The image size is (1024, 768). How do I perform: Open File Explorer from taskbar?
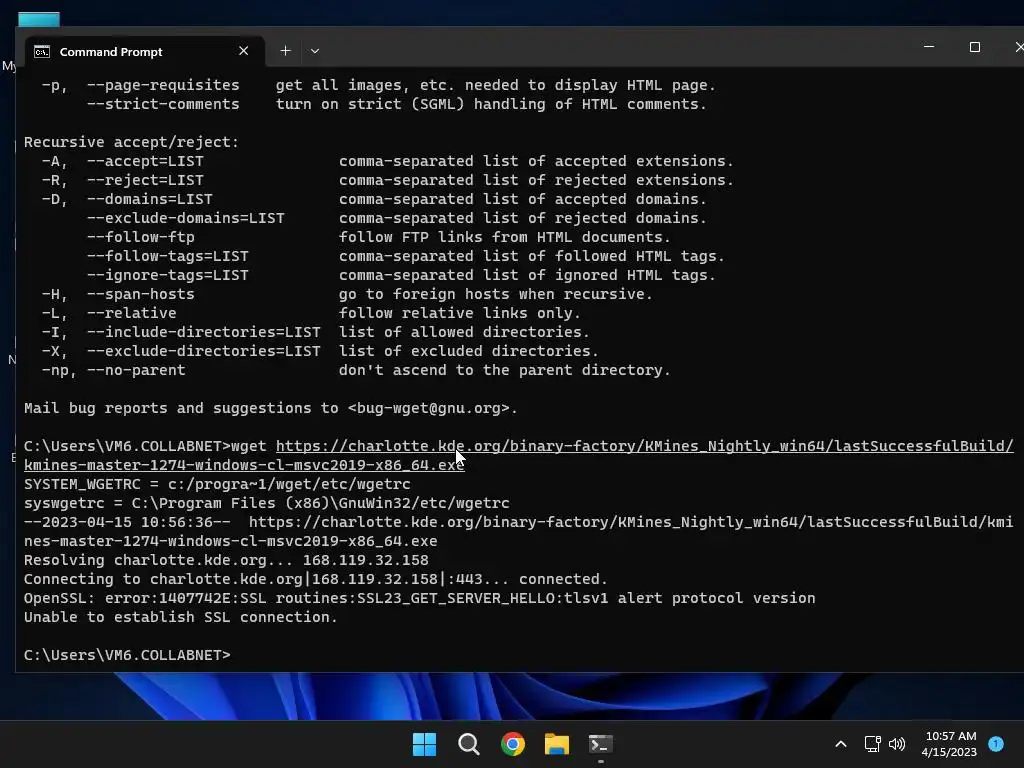pos(556,744)
